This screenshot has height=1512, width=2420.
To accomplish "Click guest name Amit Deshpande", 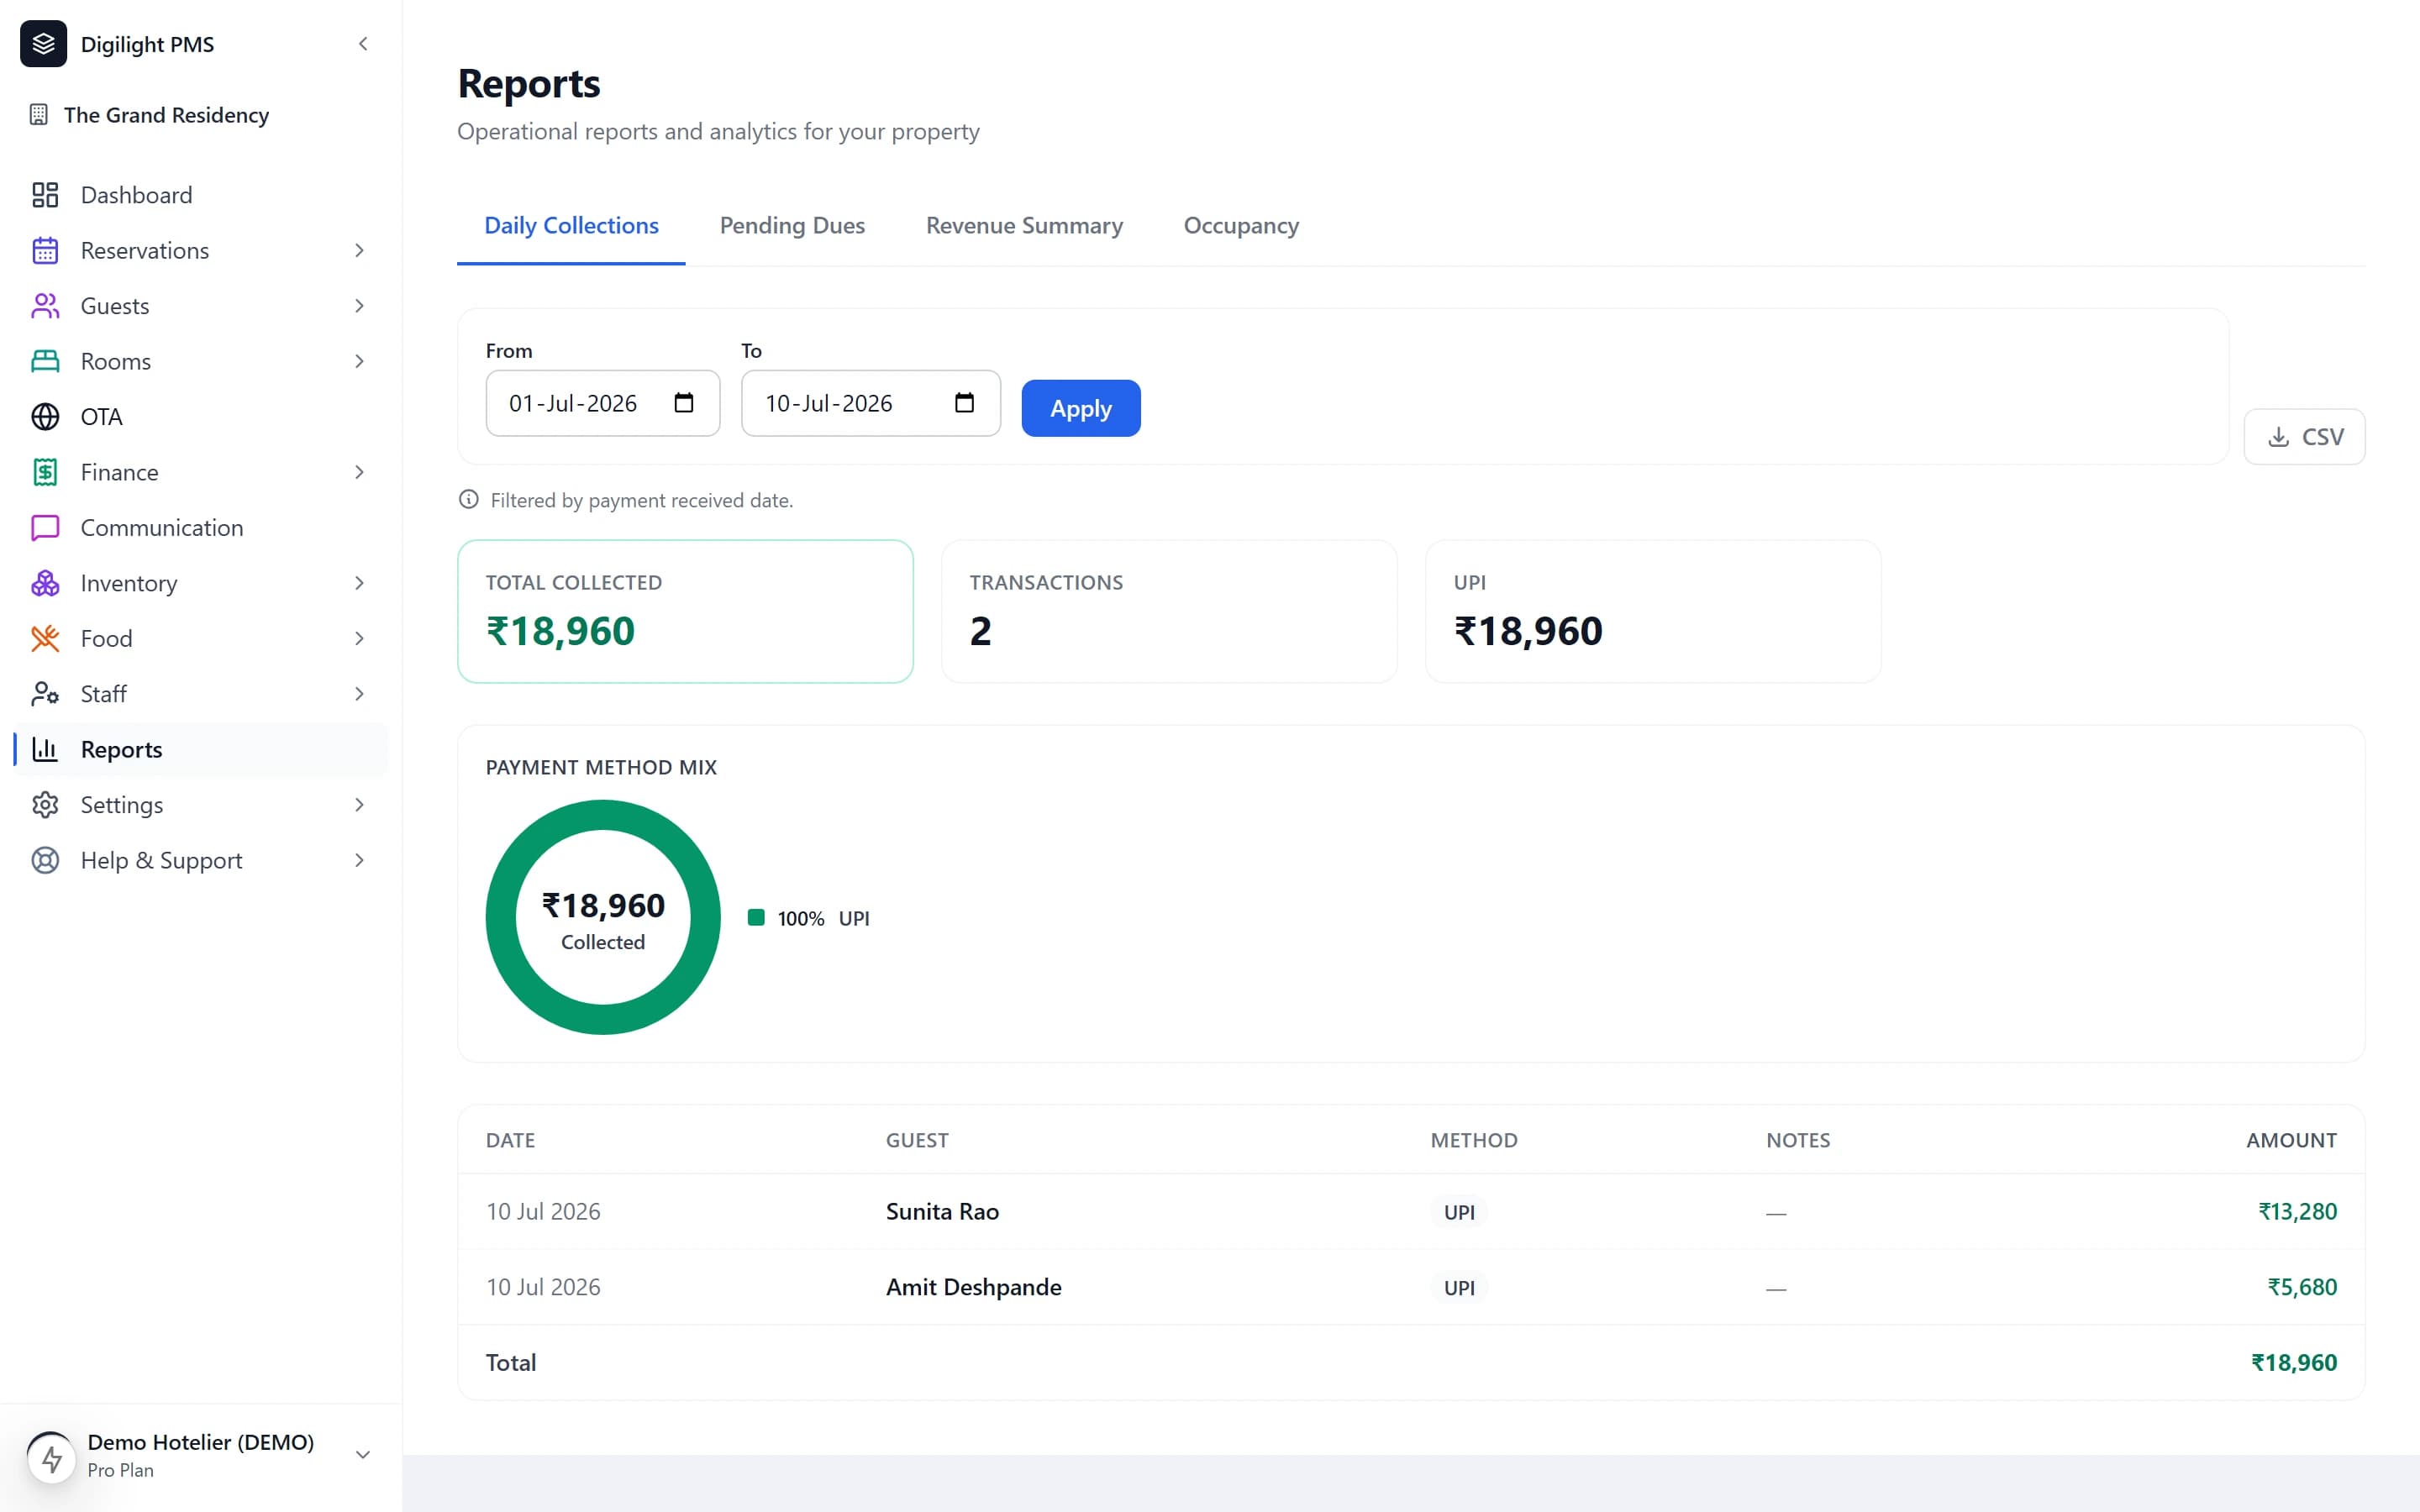I will pos(973,1287).
